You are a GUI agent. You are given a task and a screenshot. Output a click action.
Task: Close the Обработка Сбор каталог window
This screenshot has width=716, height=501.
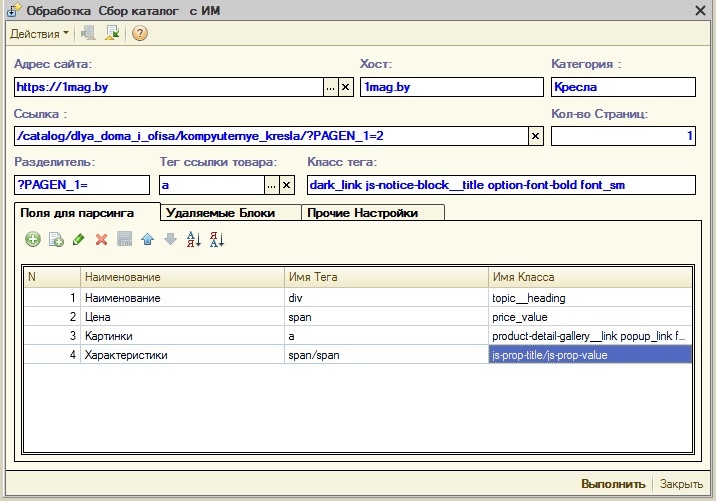pos(700,10)
